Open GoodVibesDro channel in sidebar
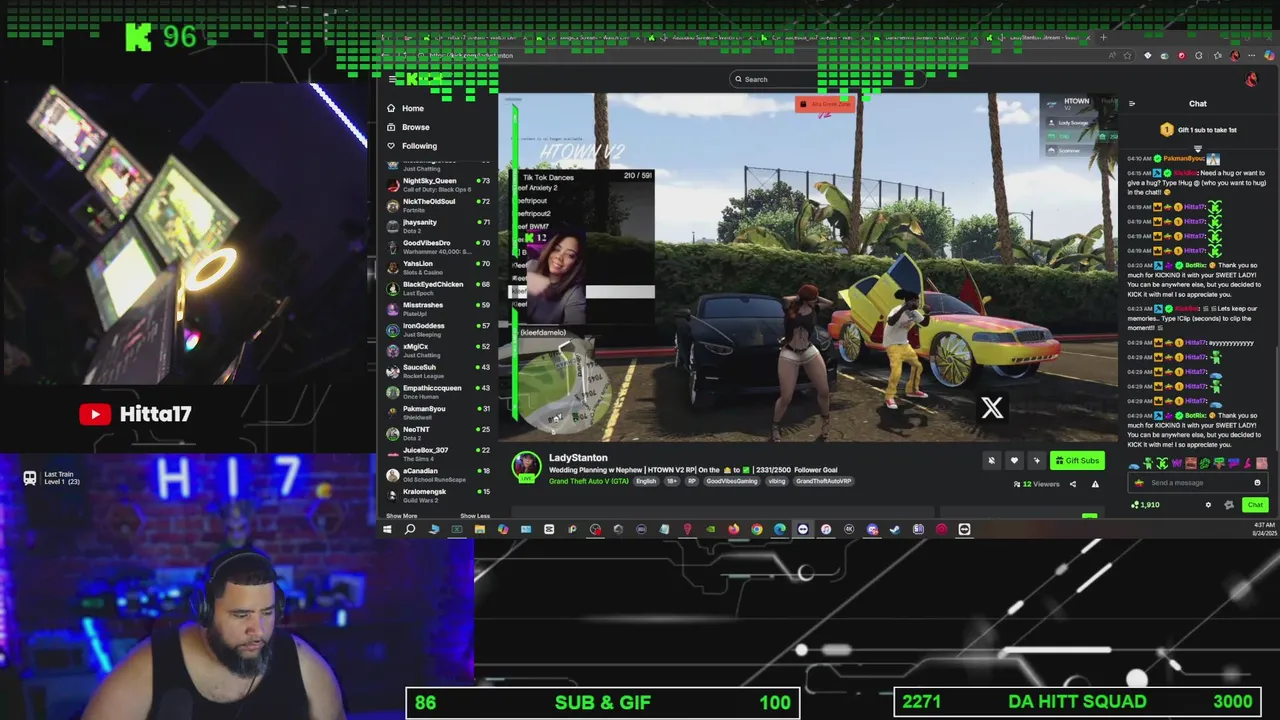Screen dimensions: 1280x720 pos(438,246)
